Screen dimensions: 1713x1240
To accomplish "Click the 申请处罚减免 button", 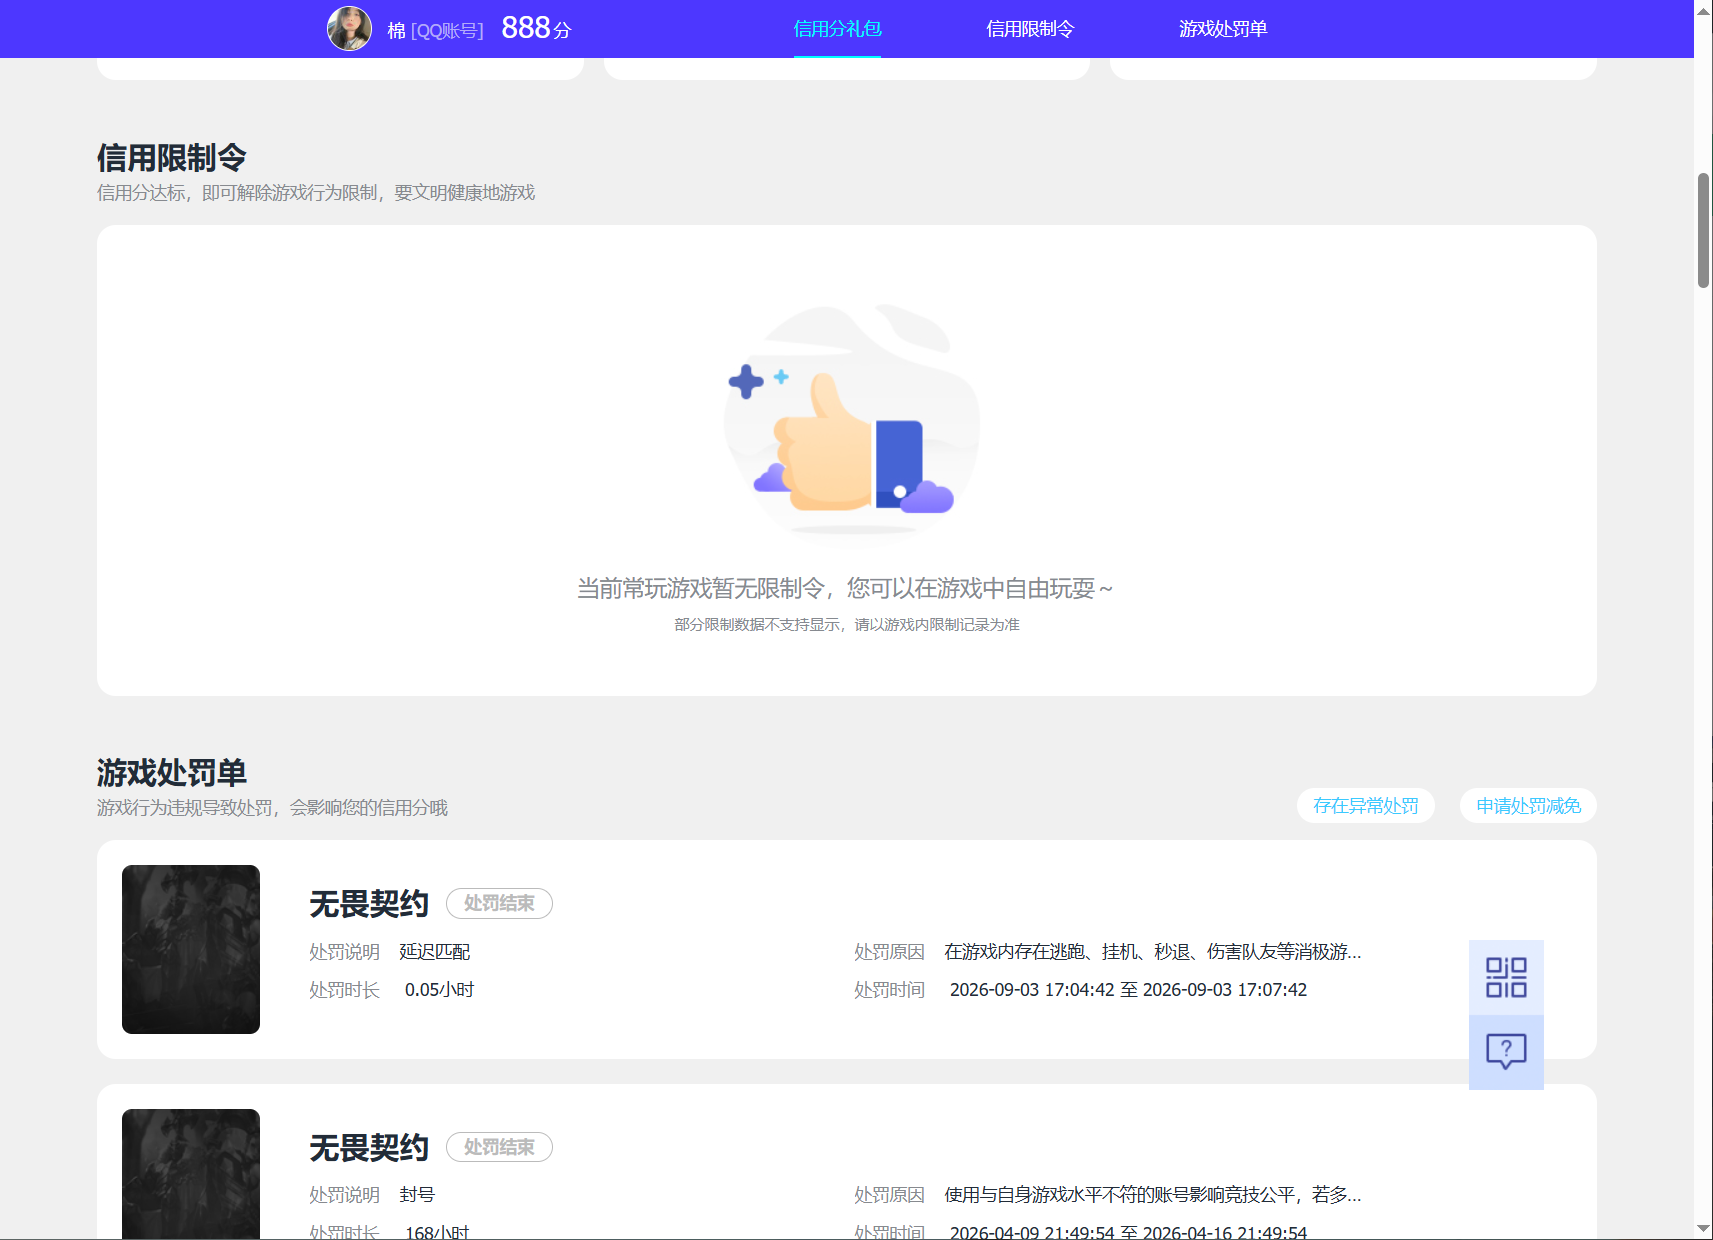I will (x=1528, y=806).
